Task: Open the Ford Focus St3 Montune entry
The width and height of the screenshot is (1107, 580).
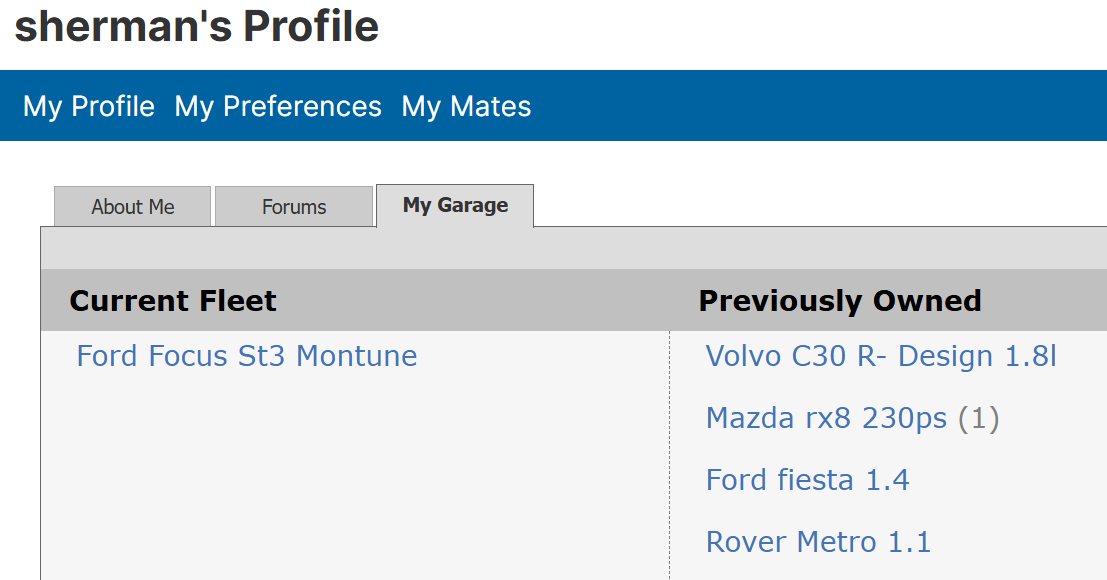Action: 247,356
